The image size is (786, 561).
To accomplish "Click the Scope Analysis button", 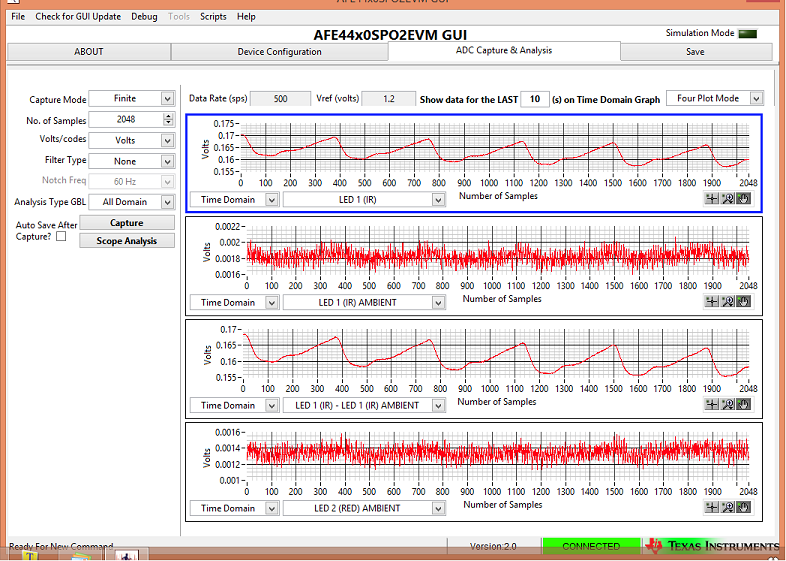I will [127, 241].
